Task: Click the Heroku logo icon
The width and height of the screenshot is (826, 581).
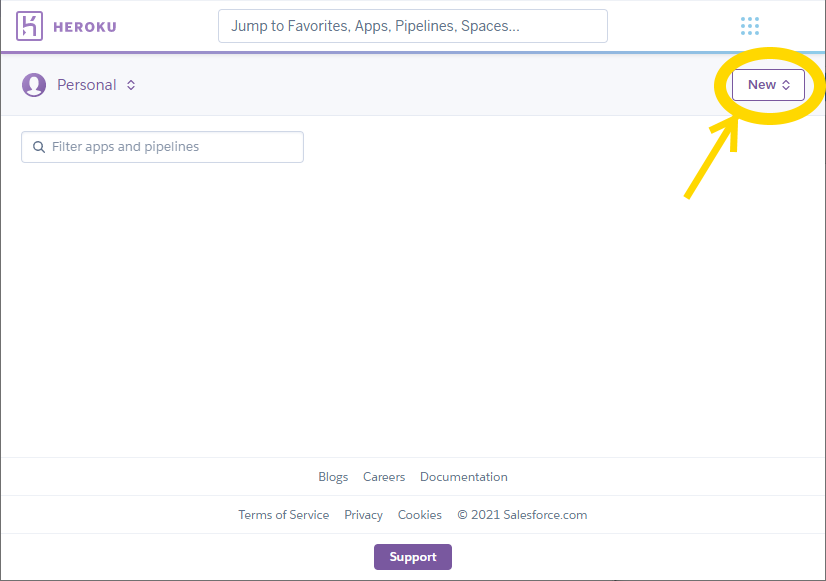Action: click(x=31, y=26)
